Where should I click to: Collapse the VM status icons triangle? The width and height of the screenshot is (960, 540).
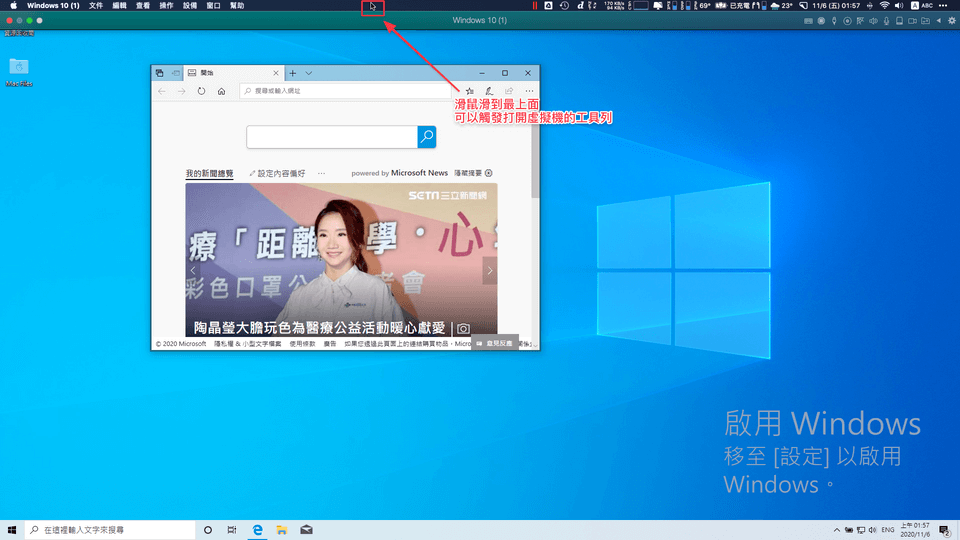[x=939, y=21]
